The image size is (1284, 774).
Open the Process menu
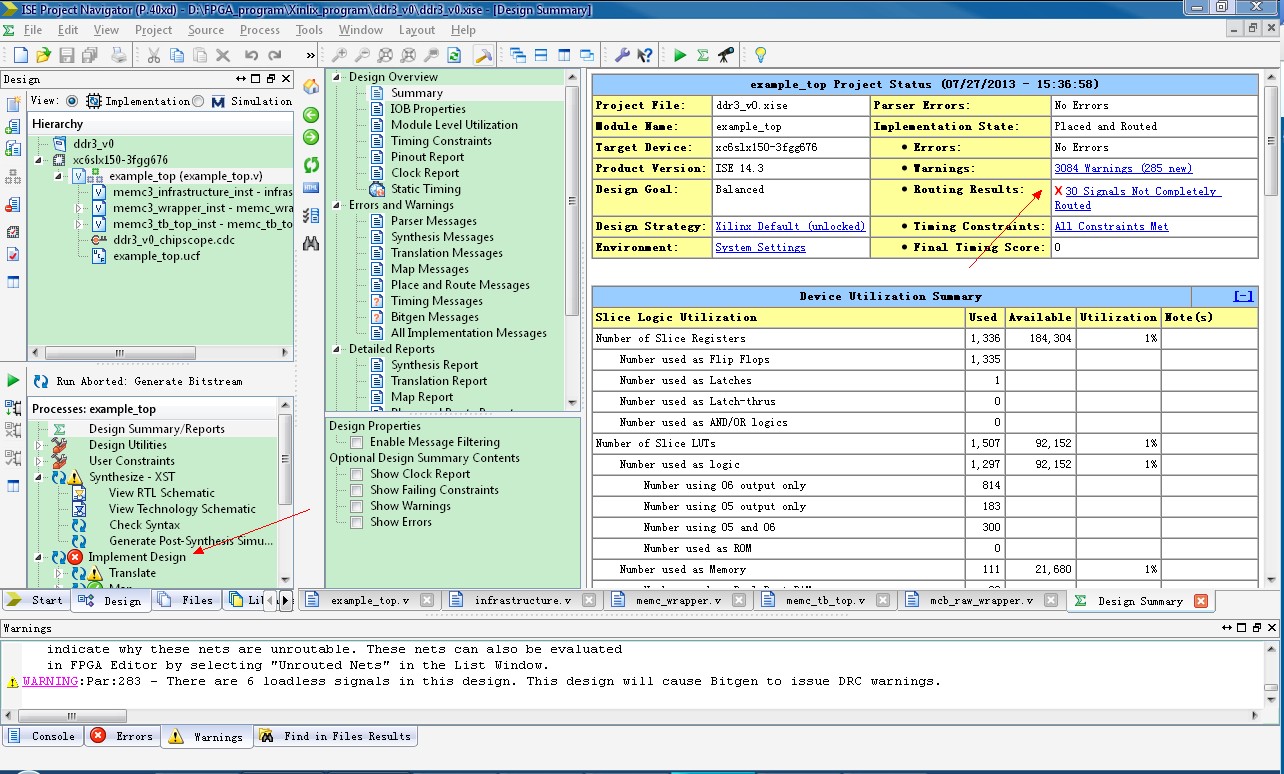[260, 30]
